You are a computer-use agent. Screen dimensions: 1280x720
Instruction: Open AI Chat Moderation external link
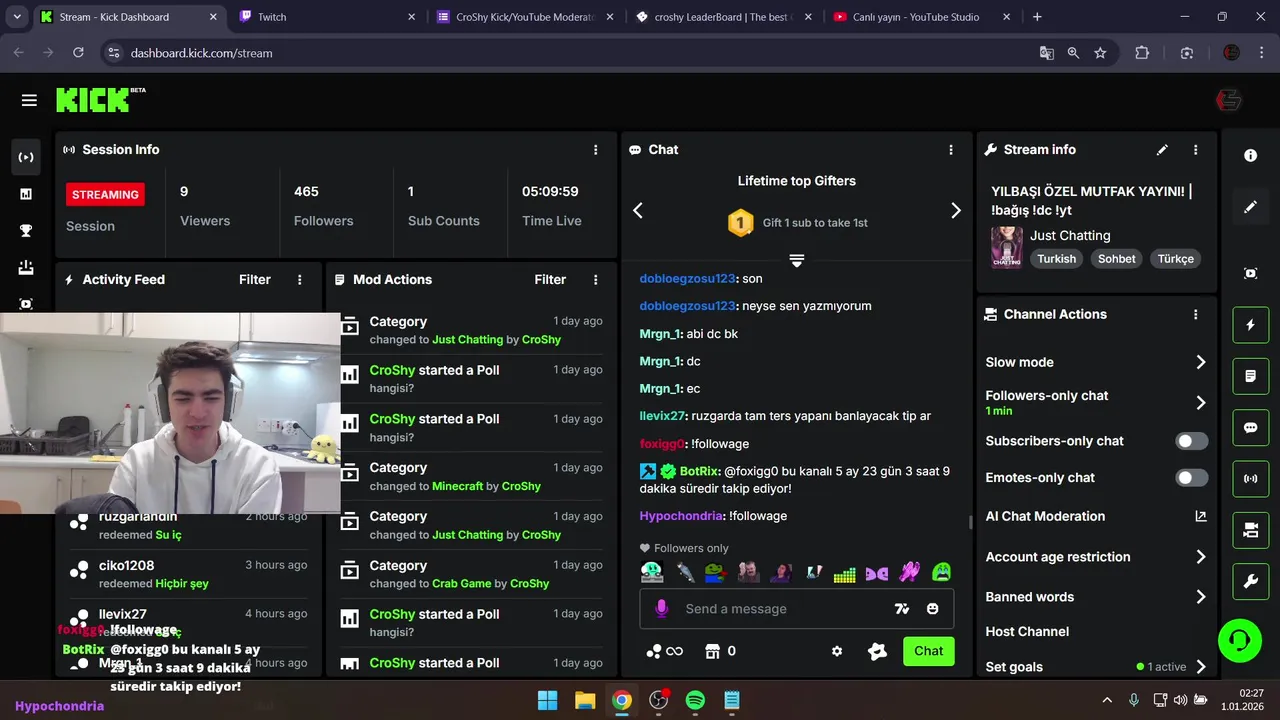click(x=1201, y=516)
